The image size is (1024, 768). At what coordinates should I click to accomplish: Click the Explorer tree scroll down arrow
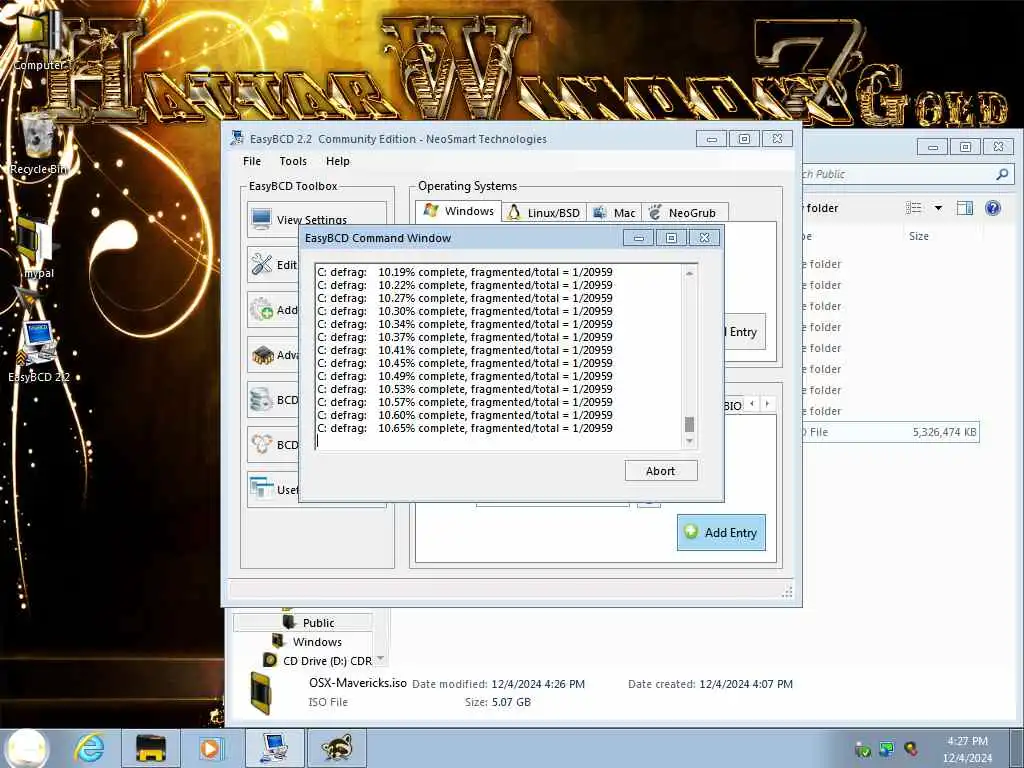click(380, 658)
